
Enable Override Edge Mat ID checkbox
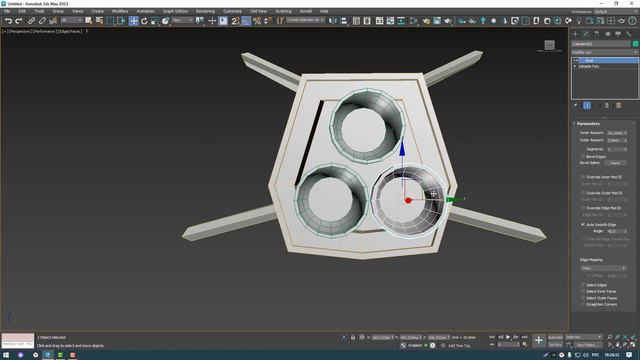tap(583, 208)
